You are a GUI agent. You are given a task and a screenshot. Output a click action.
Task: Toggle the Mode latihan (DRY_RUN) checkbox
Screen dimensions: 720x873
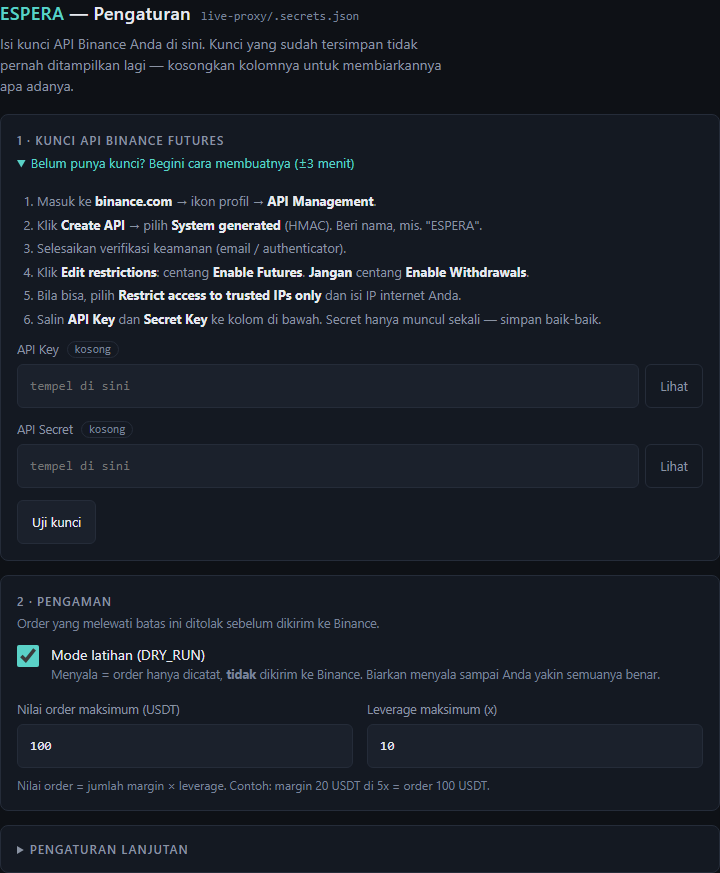[x=28, y=656]
